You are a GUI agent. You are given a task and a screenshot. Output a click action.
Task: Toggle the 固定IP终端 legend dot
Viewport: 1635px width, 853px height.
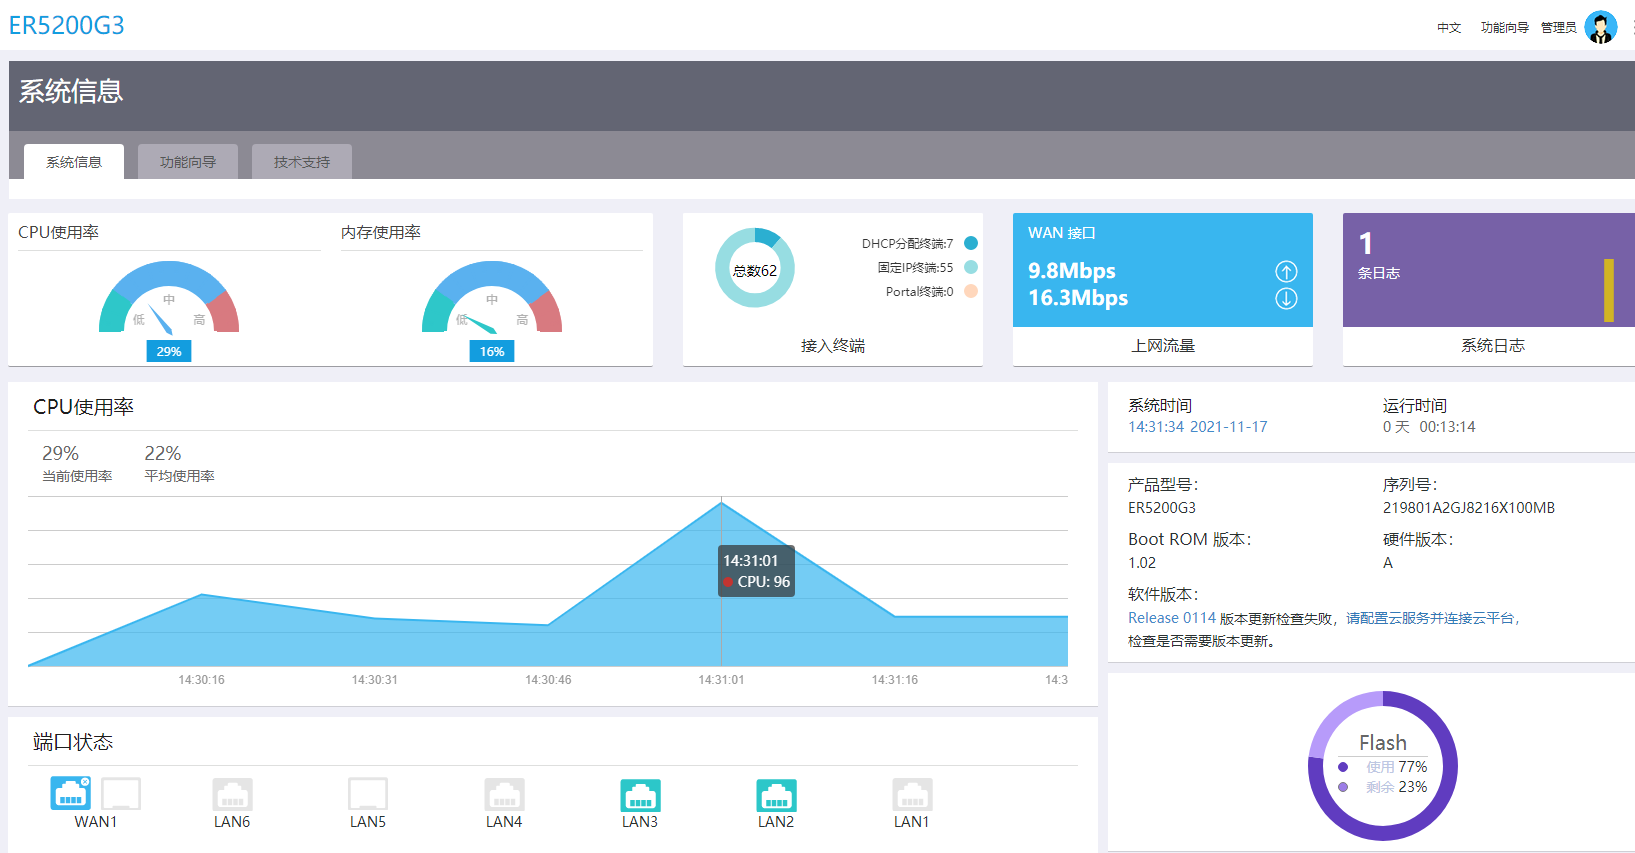click(971, 267)
